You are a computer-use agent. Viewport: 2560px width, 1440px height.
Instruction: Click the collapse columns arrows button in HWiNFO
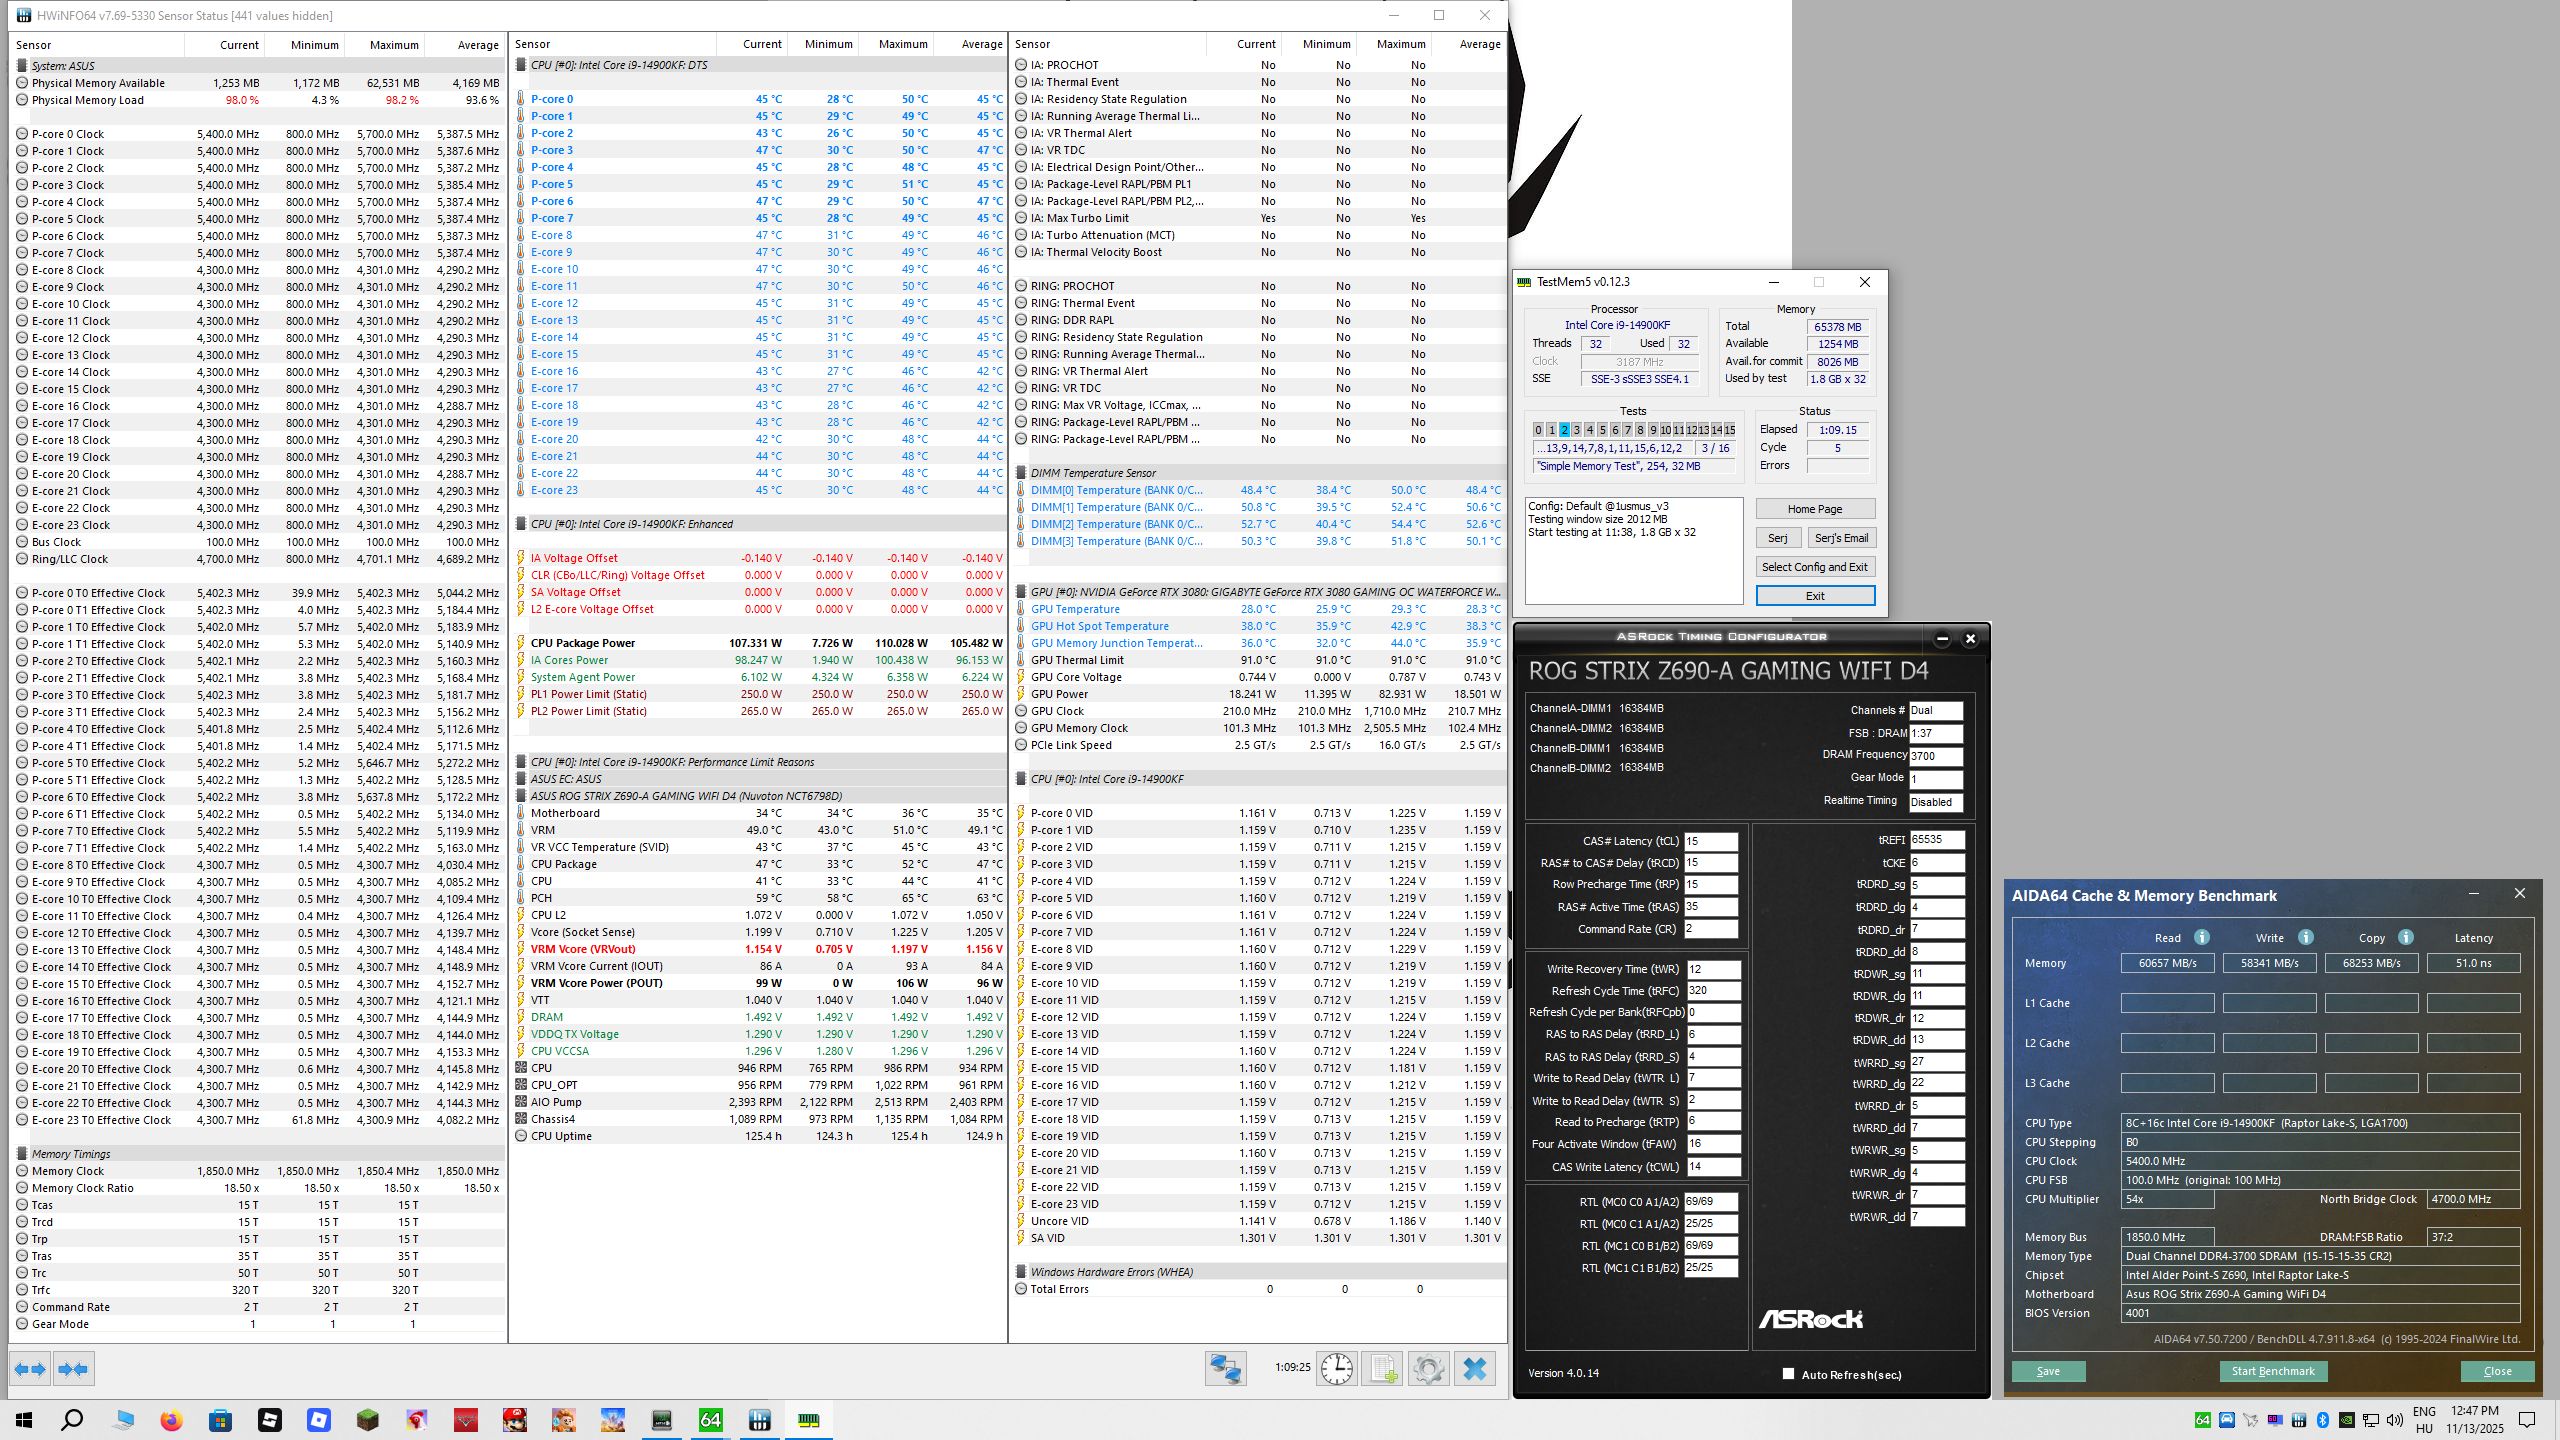click(x=73, y=1369)
